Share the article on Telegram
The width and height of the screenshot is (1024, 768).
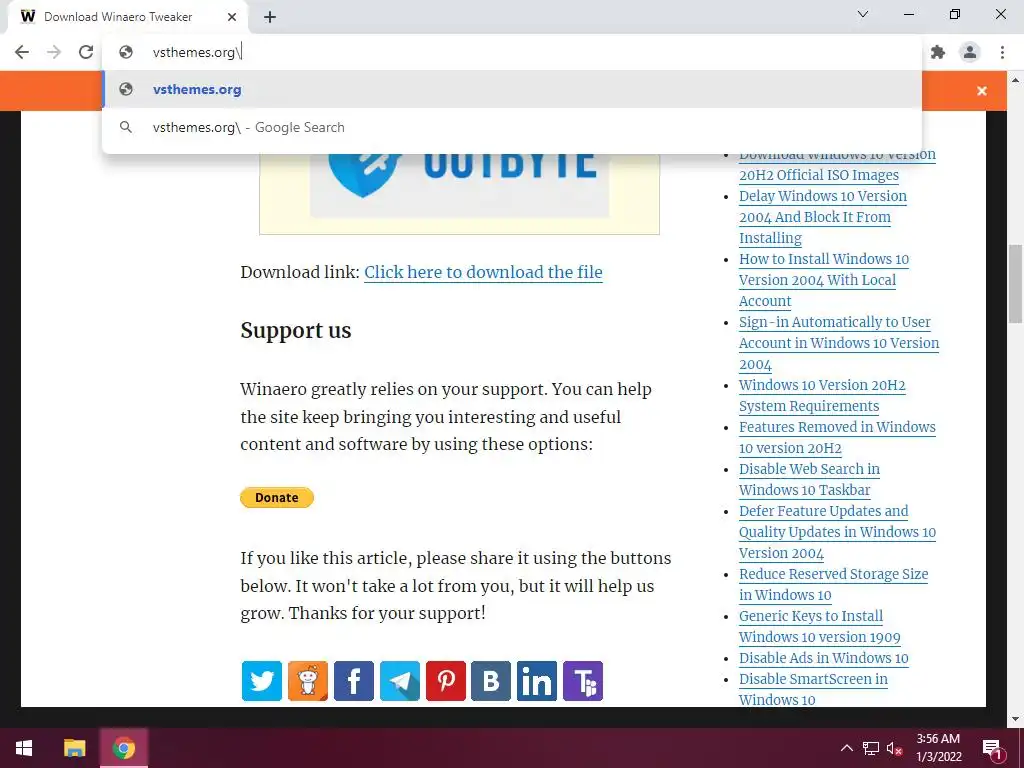pos(400,680)
